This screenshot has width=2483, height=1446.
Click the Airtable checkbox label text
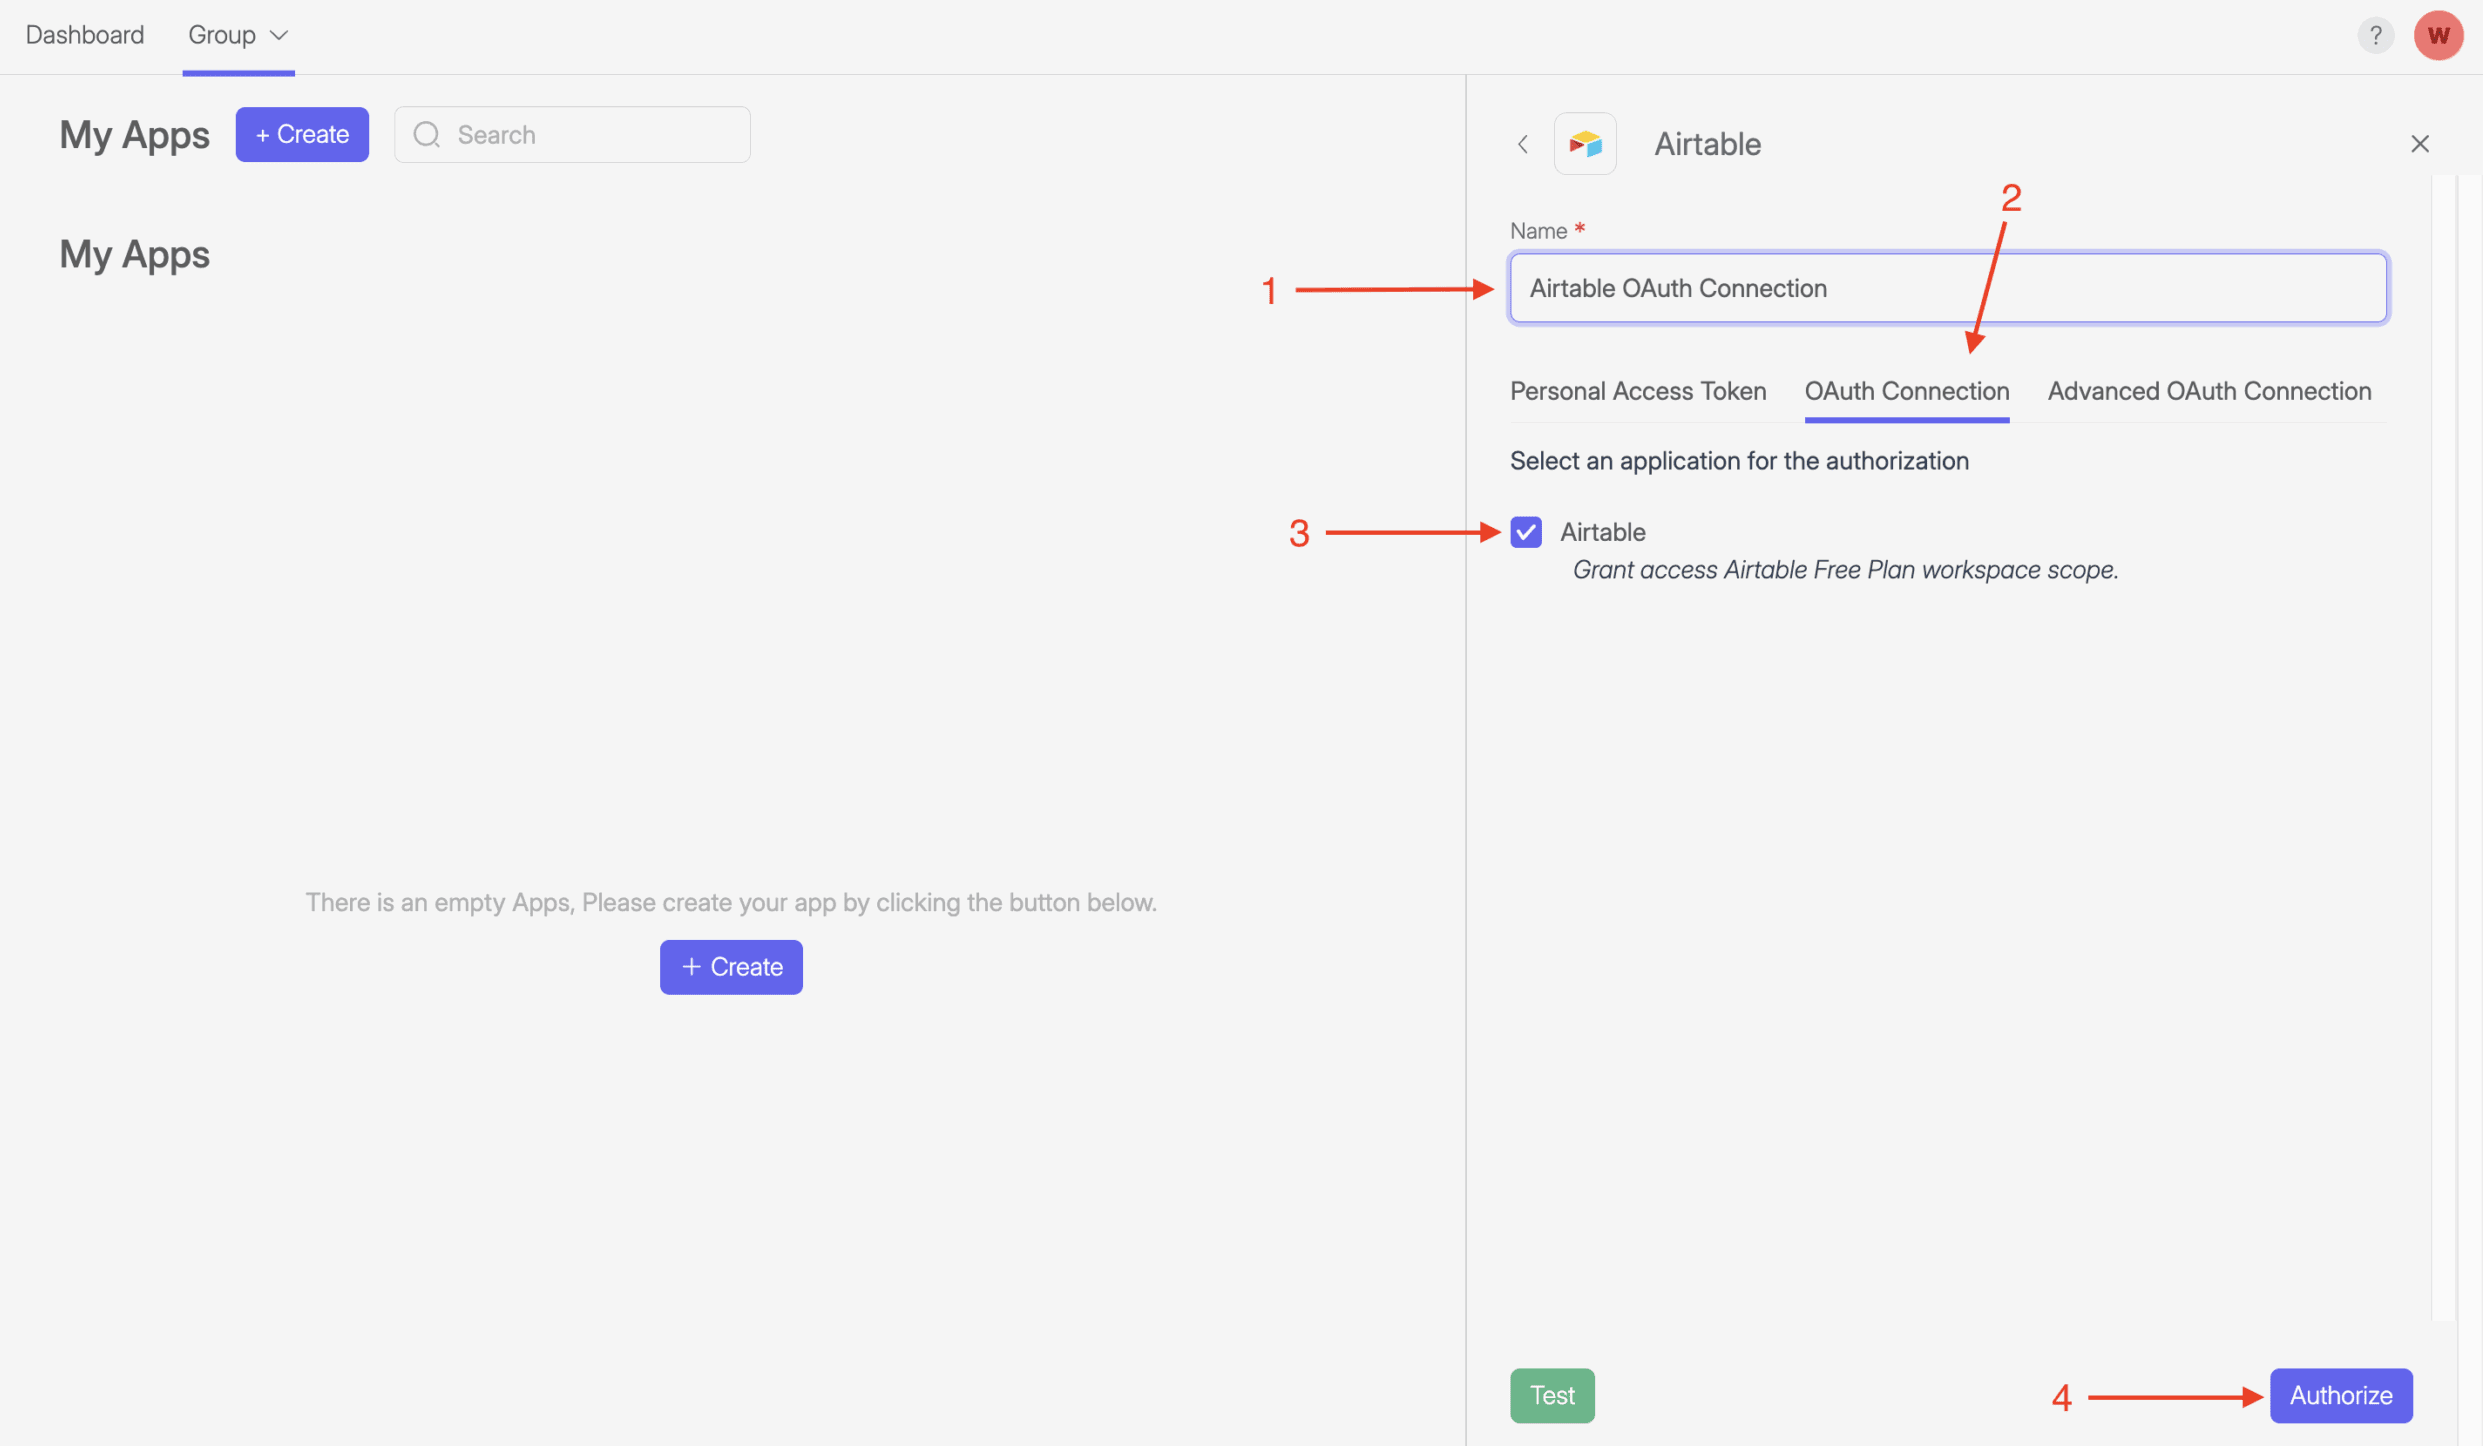tap(1602, 532)
